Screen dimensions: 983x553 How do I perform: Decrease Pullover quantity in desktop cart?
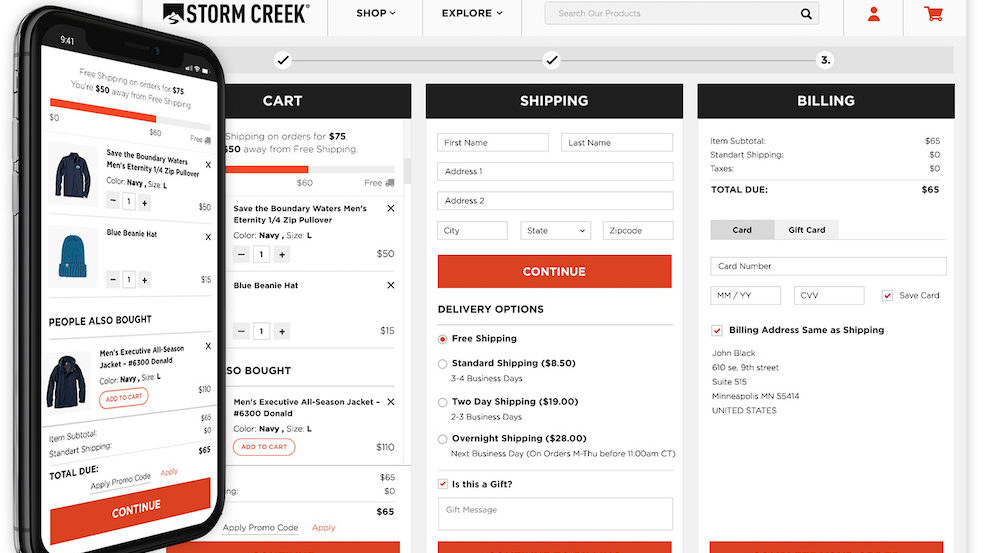pos(241,254)
